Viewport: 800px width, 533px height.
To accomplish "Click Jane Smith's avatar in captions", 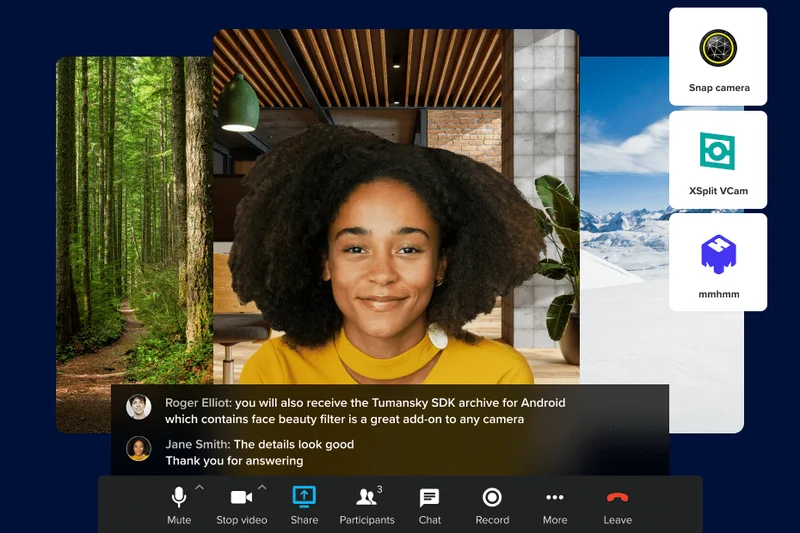I will coord(139,448).
